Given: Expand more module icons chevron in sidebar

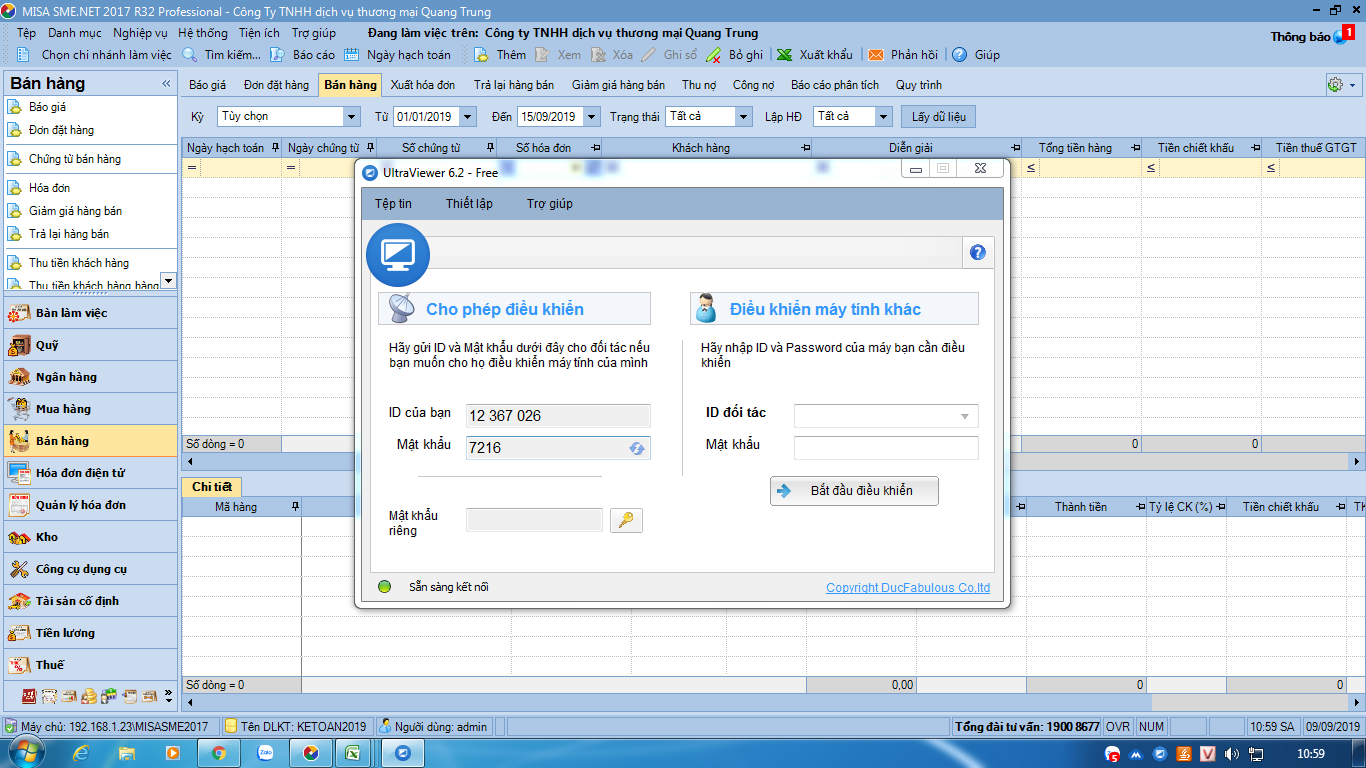Looking at the screenshot, I should (168, 695).
